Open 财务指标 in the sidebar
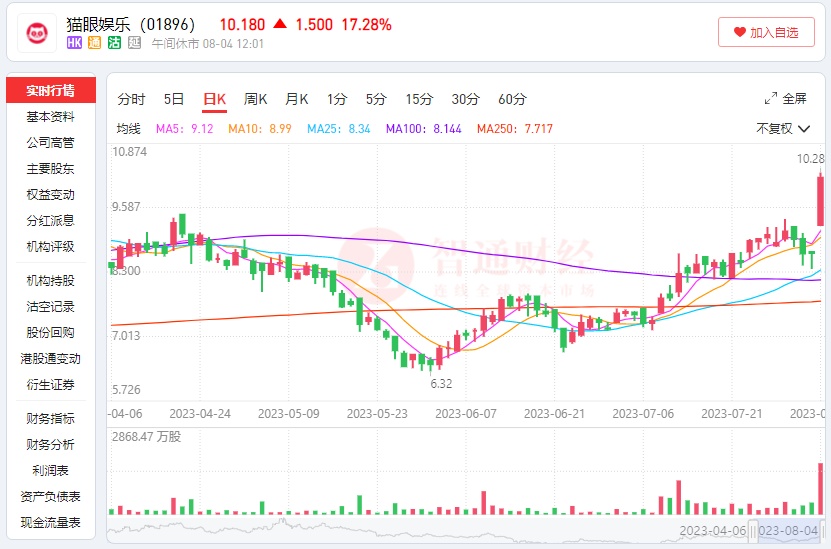 click(x=50, y=418)
